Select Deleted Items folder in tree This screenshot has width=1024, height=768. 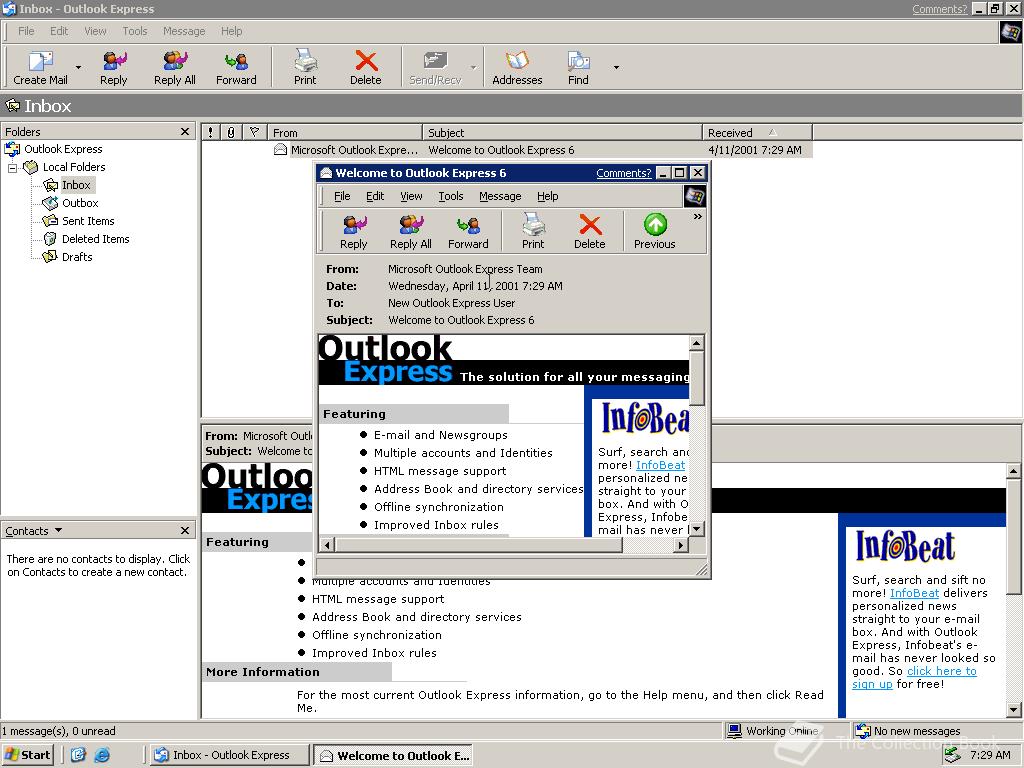coord(95,239)
